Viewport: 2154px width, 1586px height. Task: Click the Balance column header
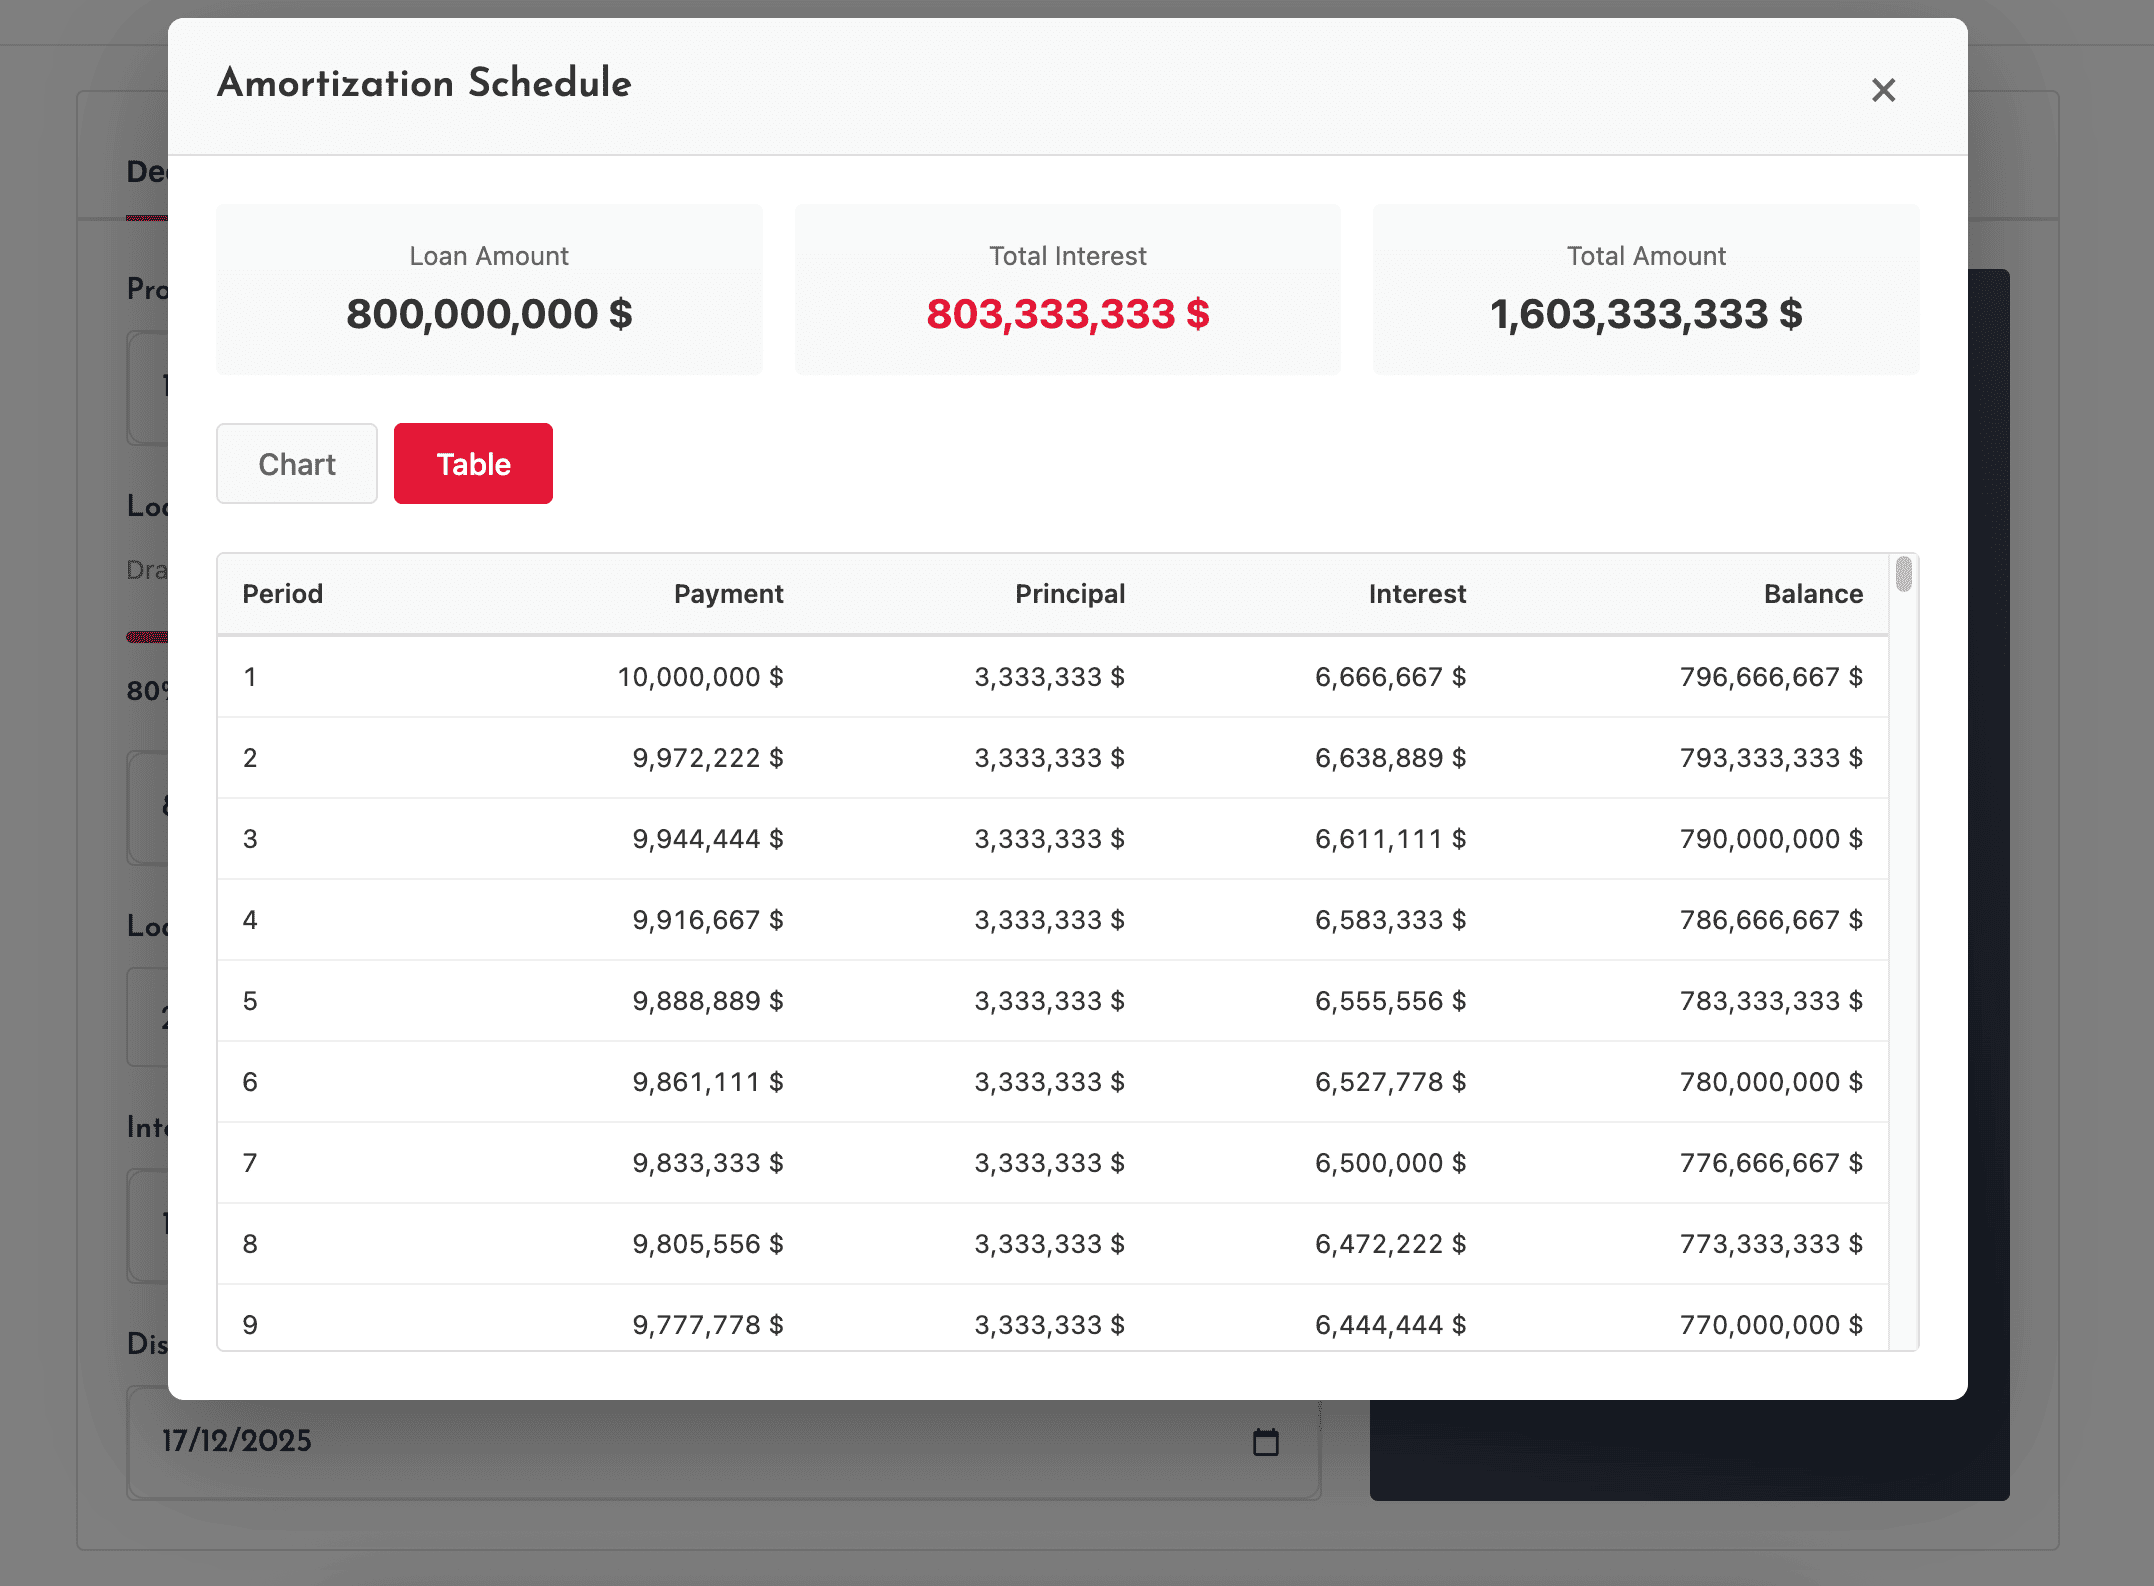tap(1812, 594)
